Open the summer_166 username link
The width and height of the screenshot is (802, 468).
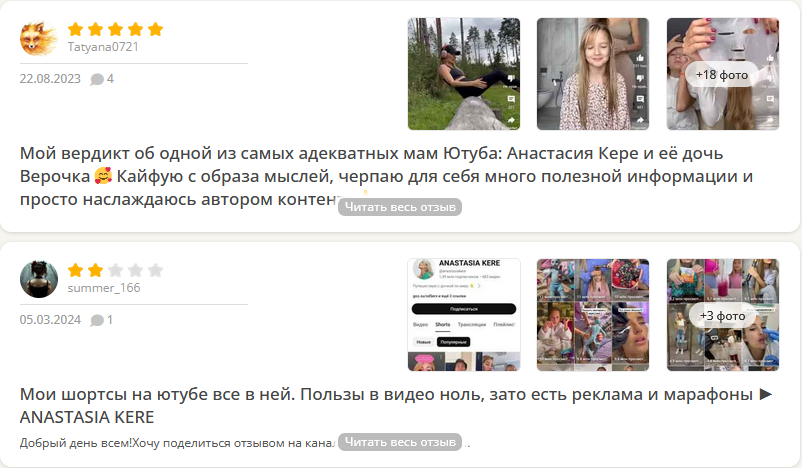pos(104,288)
